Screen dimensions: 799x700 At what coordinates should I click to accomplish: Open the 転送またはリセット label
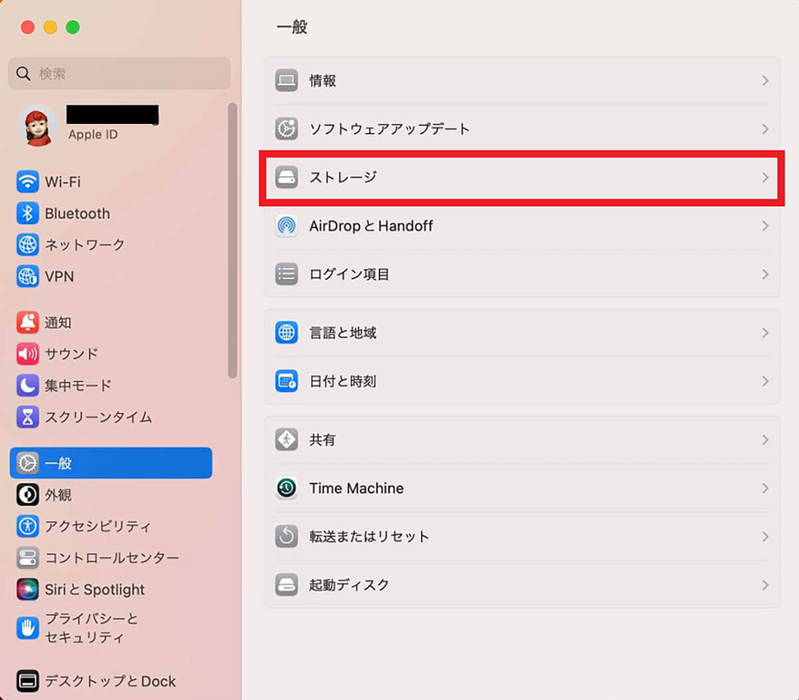pos(369,536)
